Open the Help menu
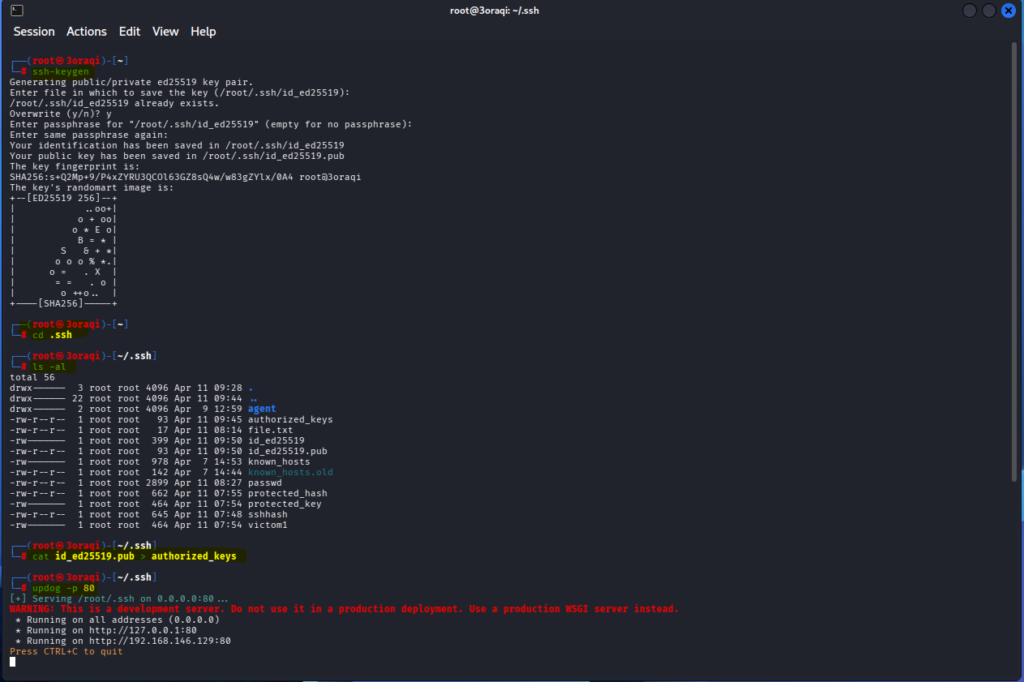The height and width of the screenshot is (682, 1024). 203,32
